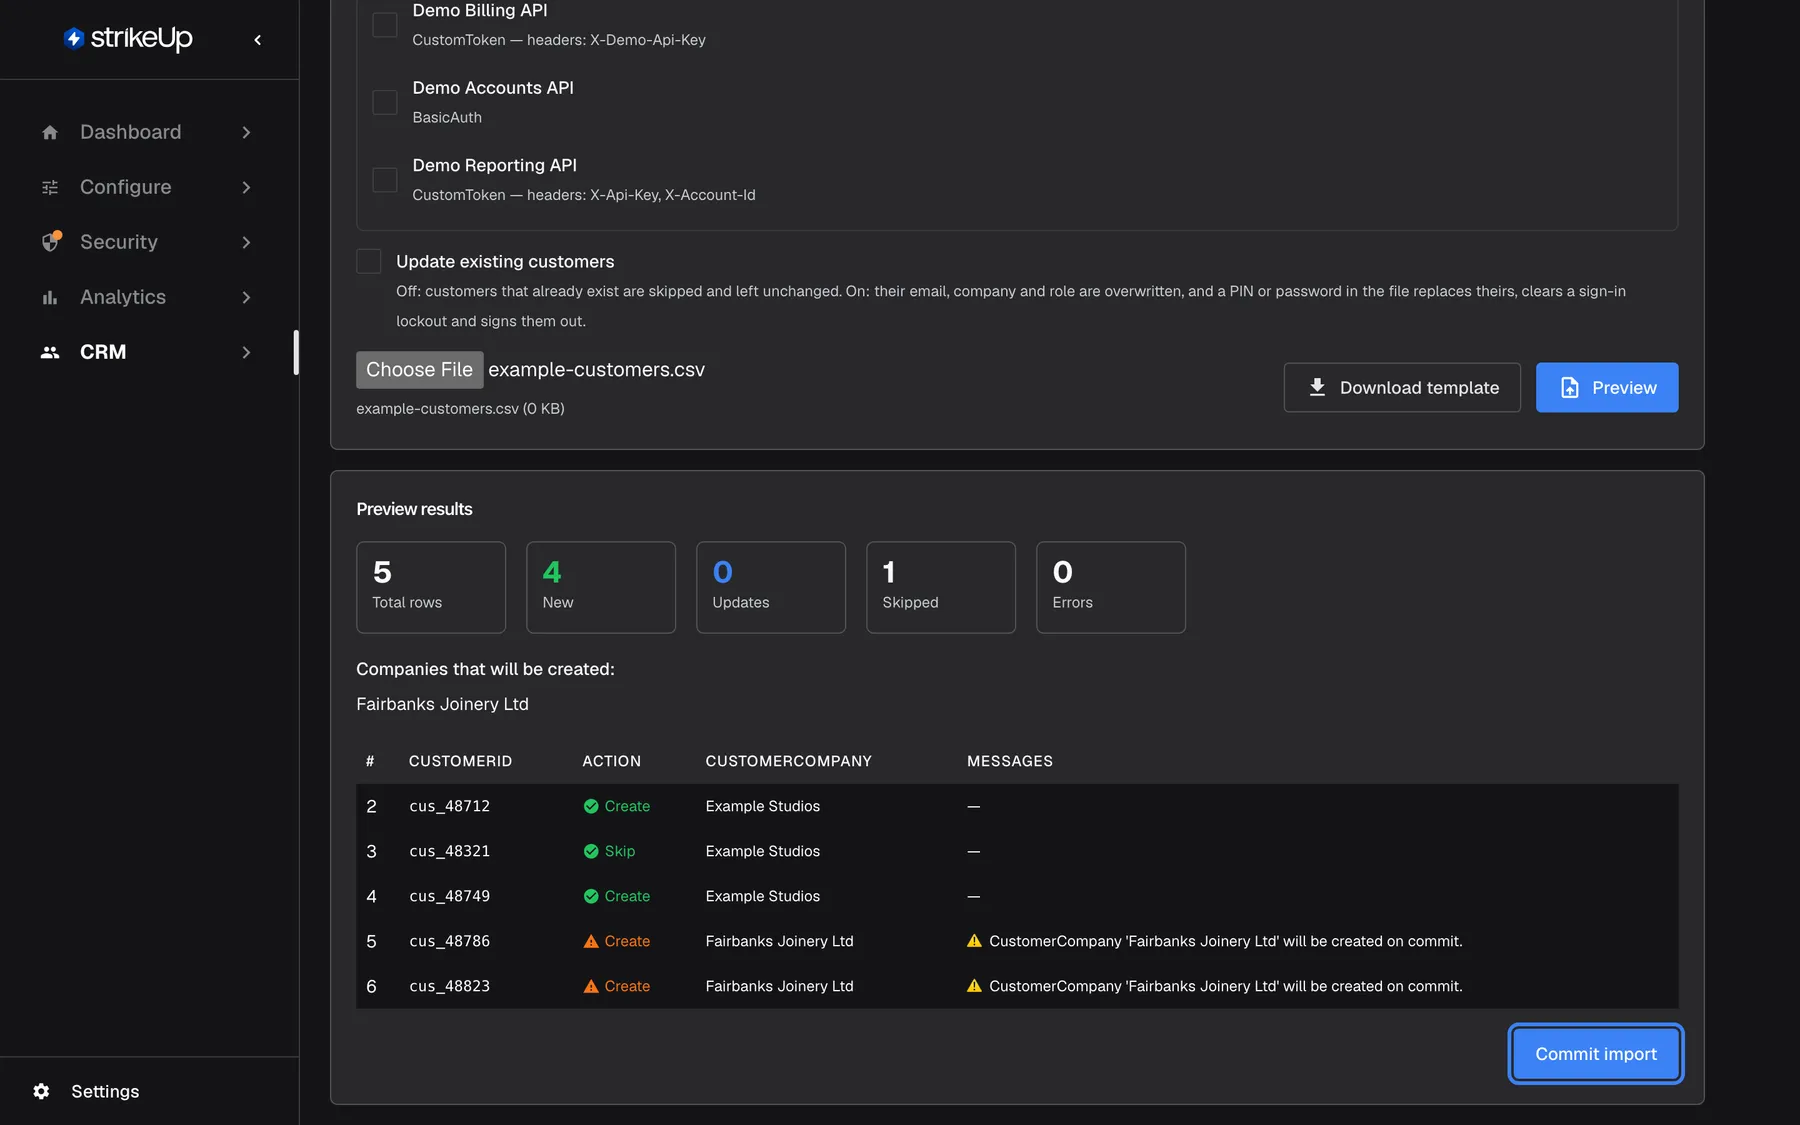1800x1125 pixels.
Task: Collapse the sidebar with the left chevron
Action: pos(258,40)
